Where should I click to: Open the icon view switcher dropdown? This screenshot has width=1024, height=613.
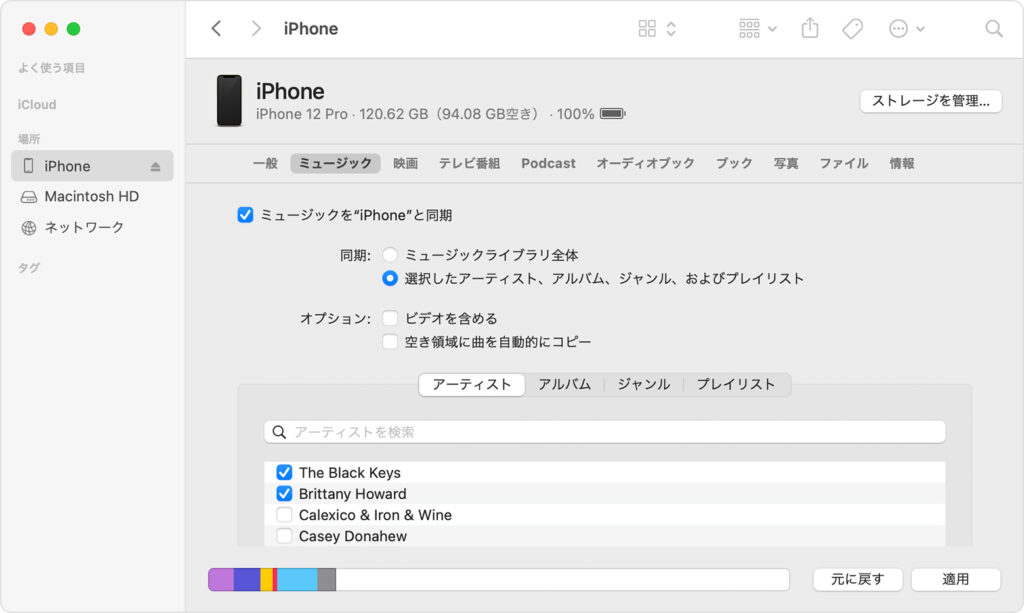pos(657,28)
